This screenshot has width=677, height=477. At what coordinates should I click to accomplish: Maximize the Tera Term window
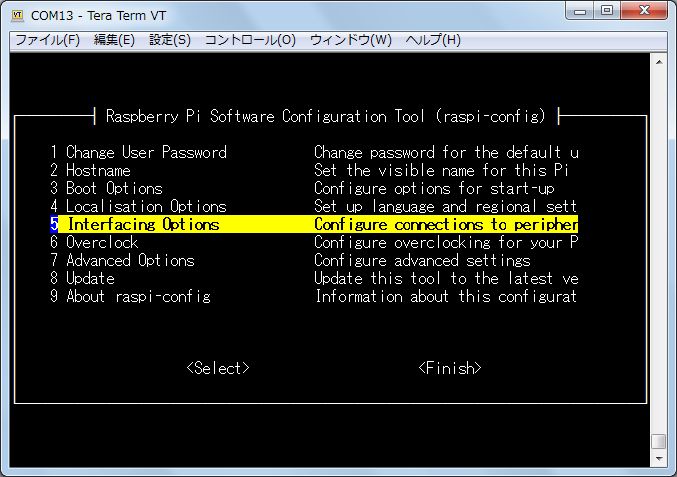tap(607, 11)
